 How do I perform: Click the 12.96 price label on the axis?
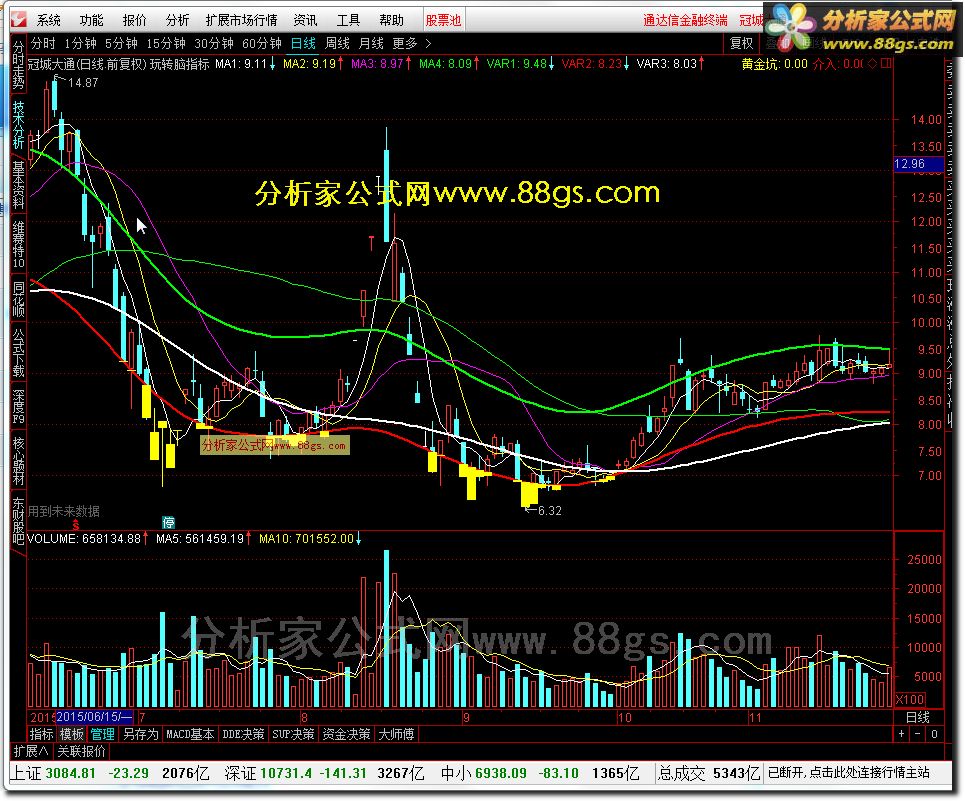point(918,164)
